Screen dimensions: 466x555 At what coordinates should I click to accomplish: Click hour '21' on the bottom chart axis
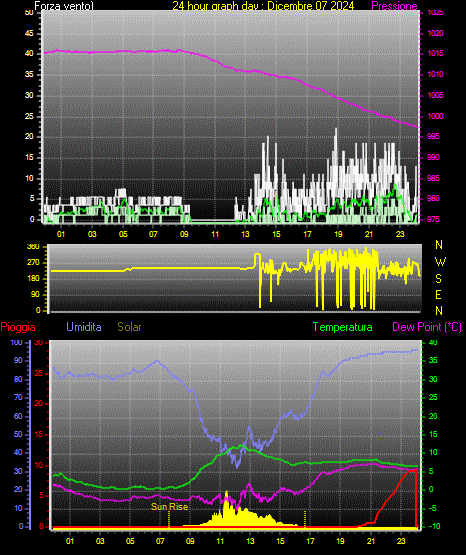(x=370, y=541)
